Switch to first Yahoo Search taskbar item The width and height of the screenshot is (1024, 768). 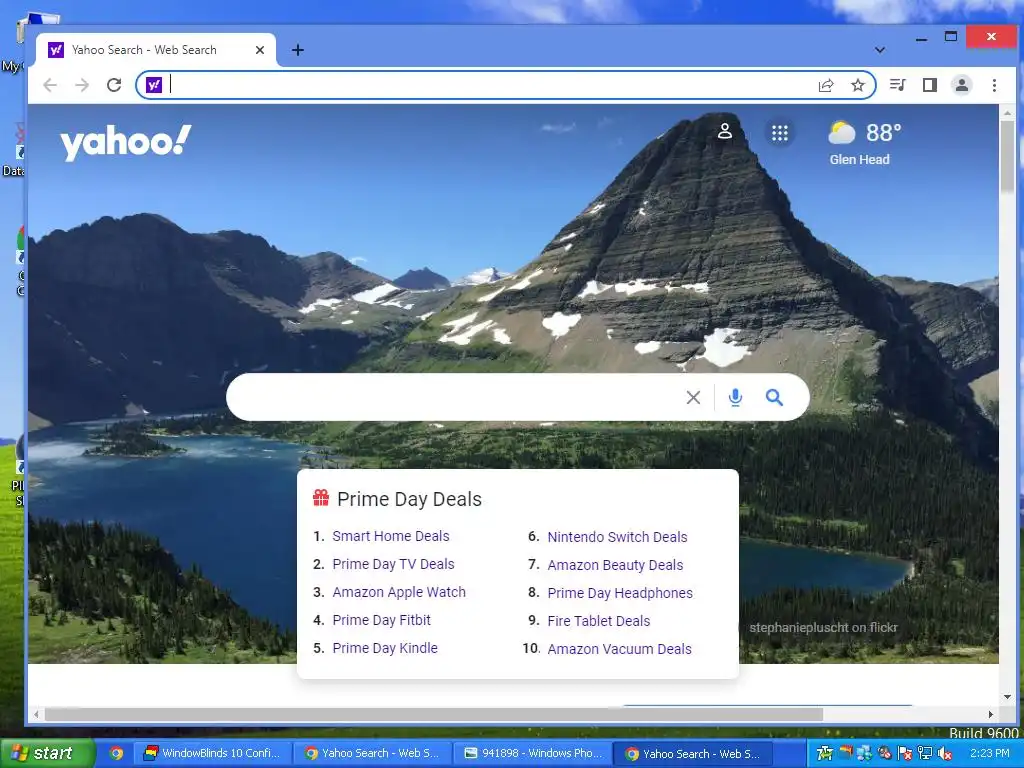pyautogui.click(x=372, y=753)
